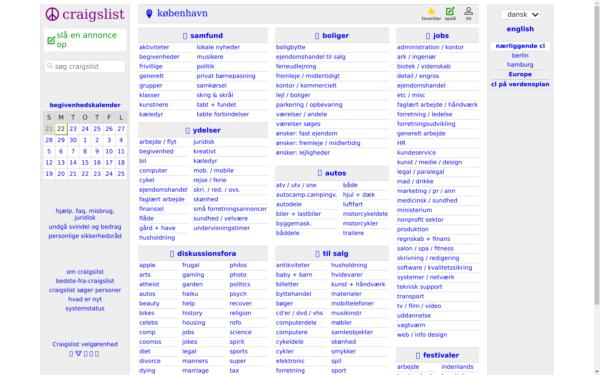The image size is (600, 375).
Task: Open smykker under til salg
Action: click(343, 352)
